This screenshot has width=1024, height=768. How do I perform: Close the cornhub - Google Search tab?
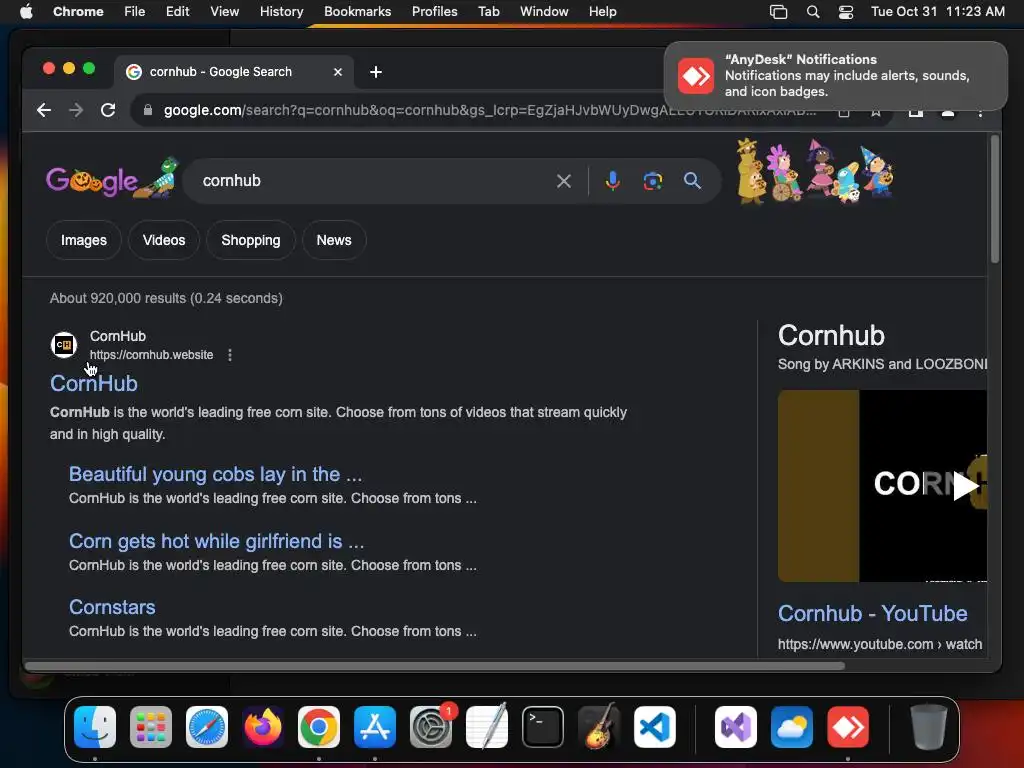[338, 72]
